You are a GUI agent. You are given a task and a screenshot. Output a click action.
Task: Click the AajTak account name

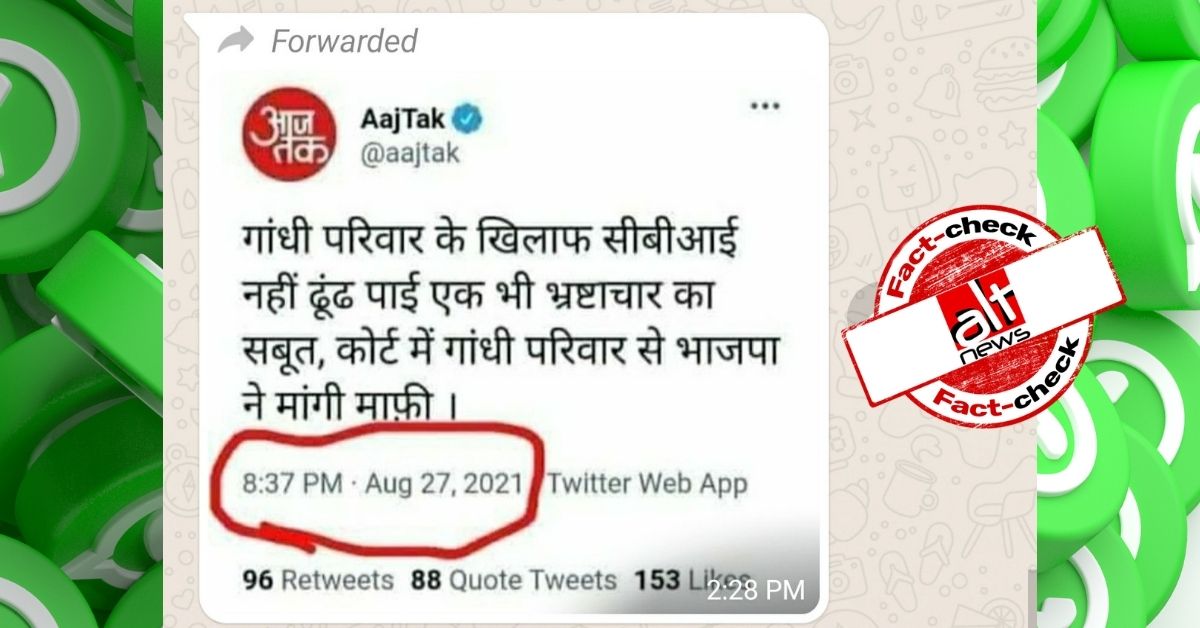pyautogui.click(x=404, y=120)
